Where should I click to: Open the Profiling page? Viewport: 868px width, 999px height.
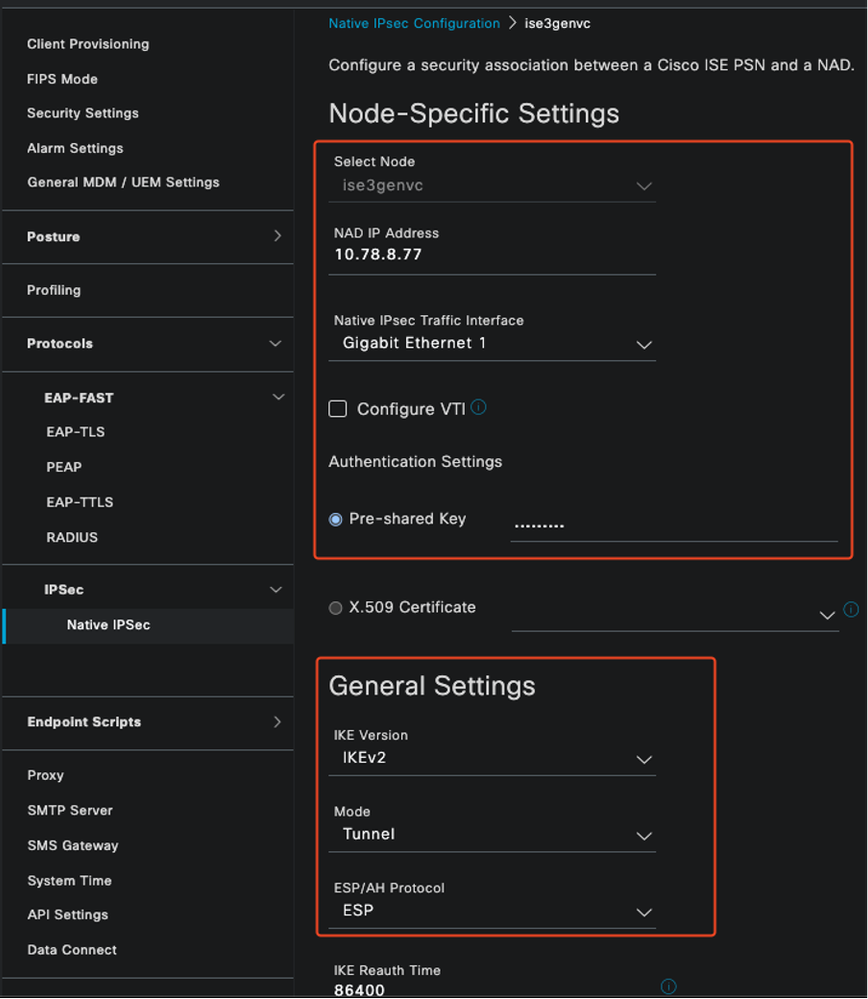[x=54, y=291]
